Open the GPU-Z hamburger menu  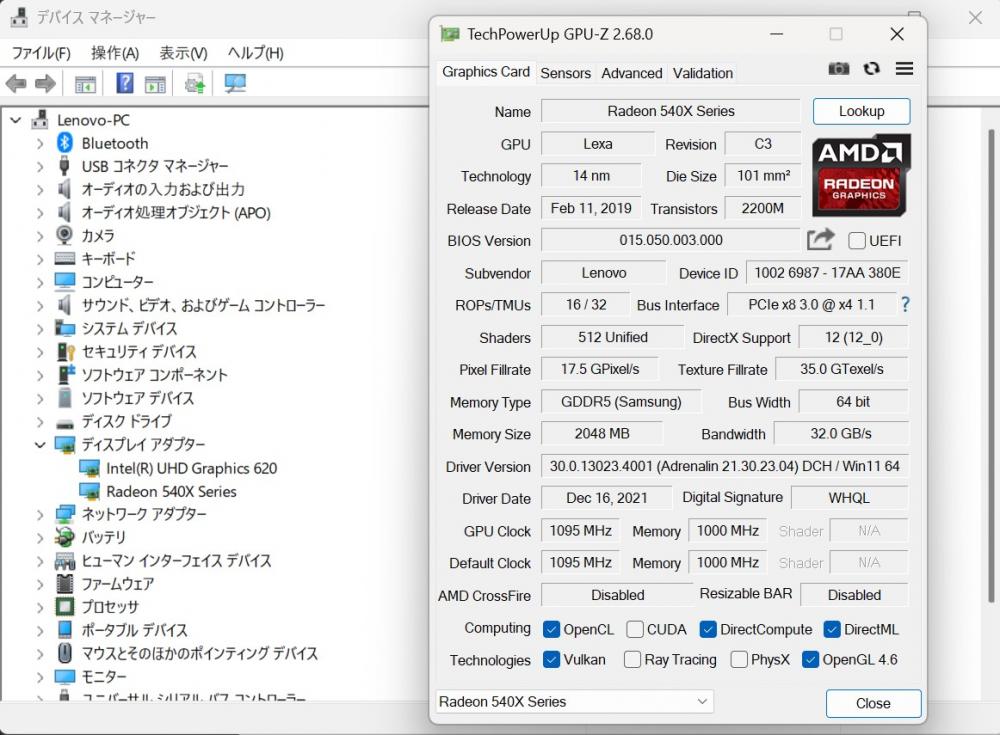(x=904, y=68)
